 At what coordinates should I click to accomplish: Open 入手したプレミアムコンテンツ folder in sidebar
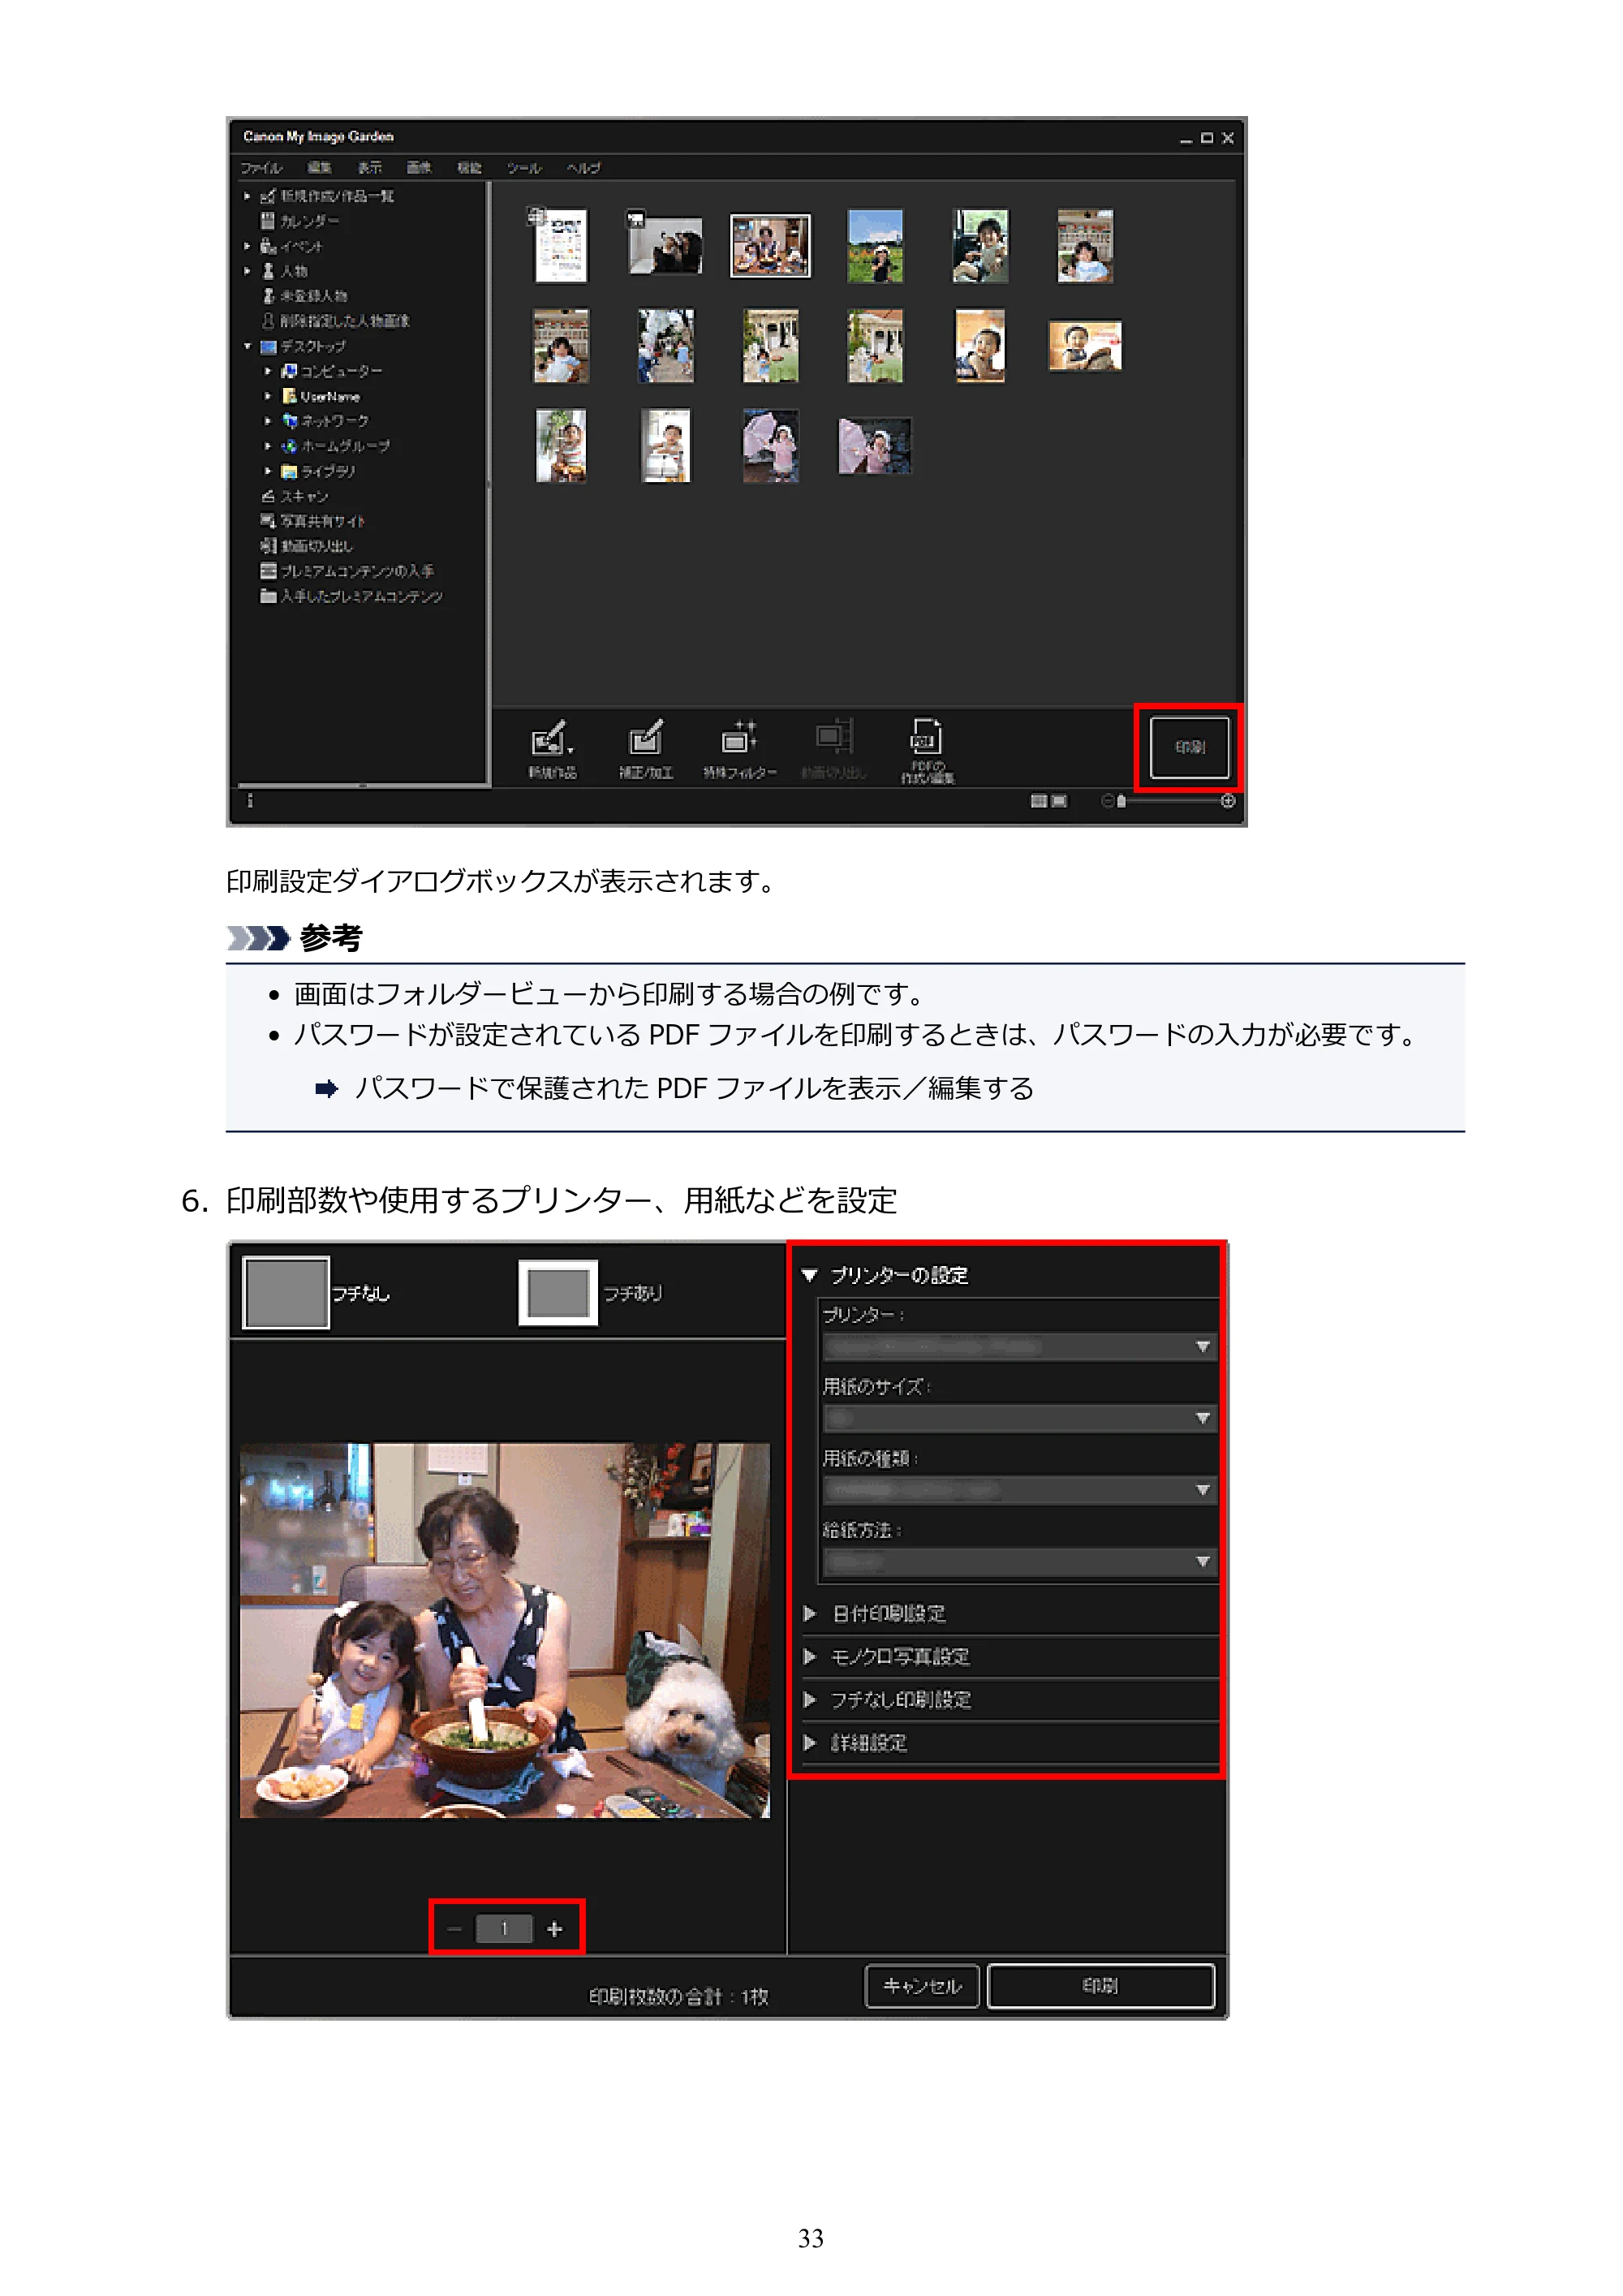(351, 596)
